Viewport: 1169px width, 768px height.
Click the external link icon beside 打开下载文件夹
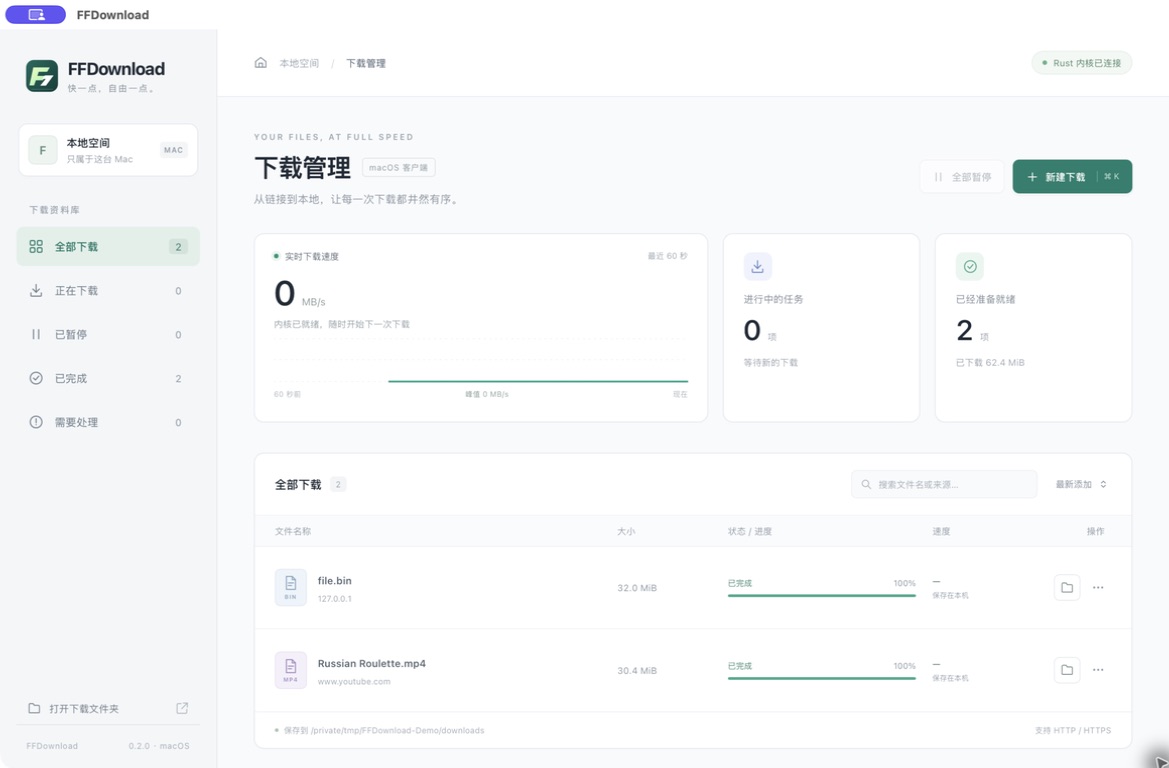tap(182, 708)
